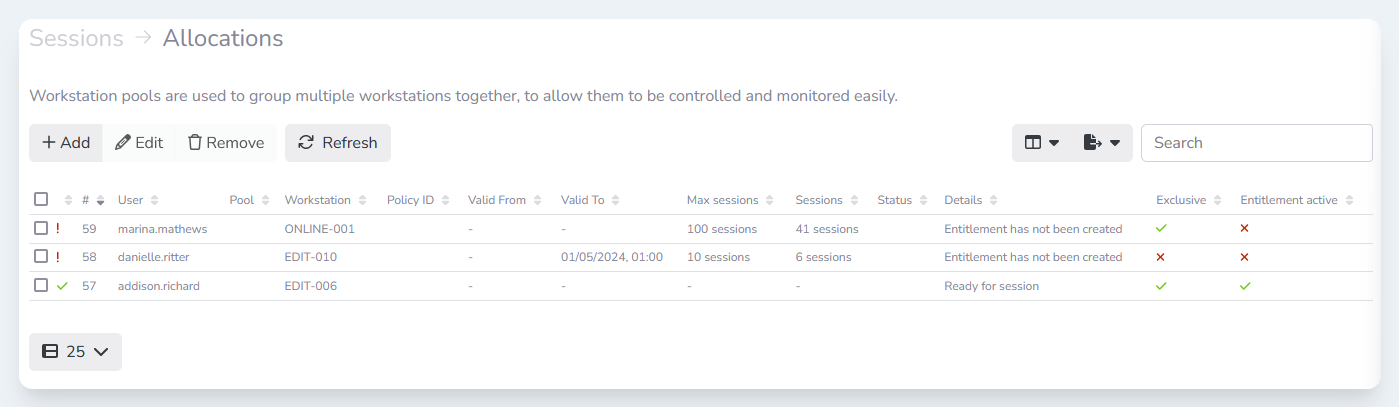Expand the 25 rows-per-page selector
Viewport: 1399px width, 407px height.
pyautogui.click(x=75, y=352)
